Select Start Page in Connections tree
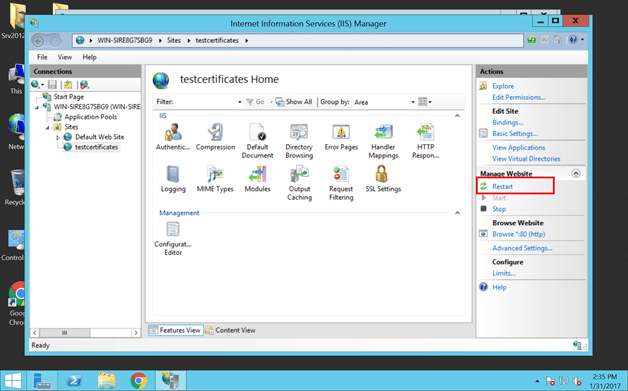The height and width of the screenshot is (391, 628). (68, 97)
